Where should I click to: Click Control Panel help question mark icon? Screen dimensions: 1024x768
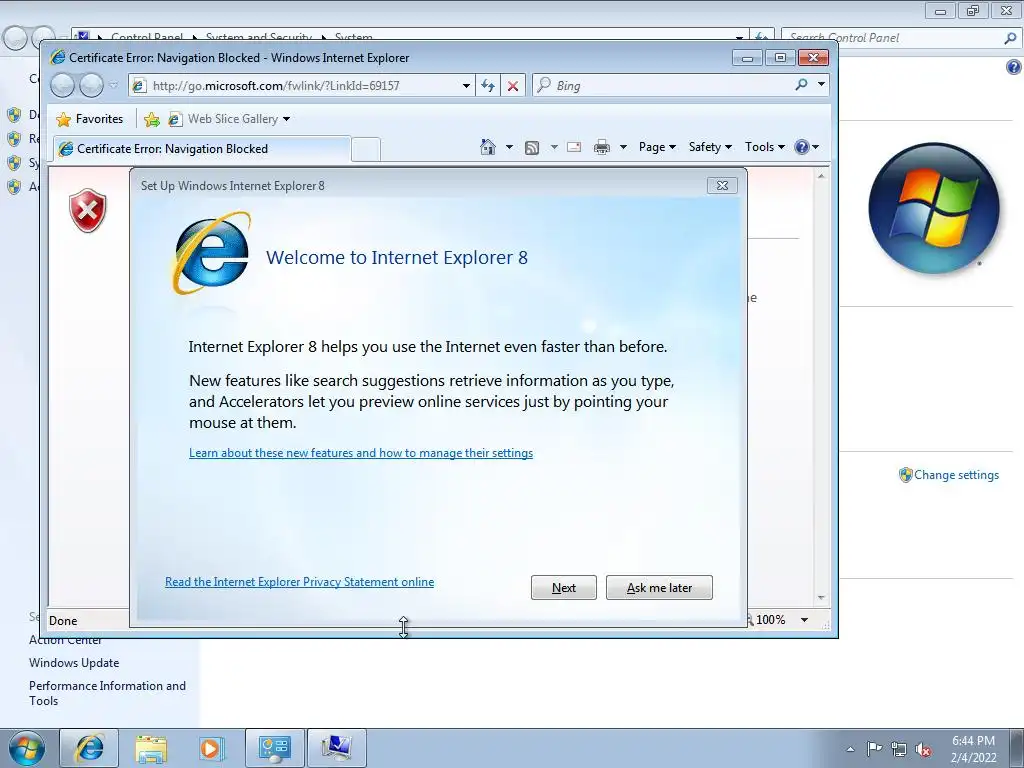[x=1013, y=67]
